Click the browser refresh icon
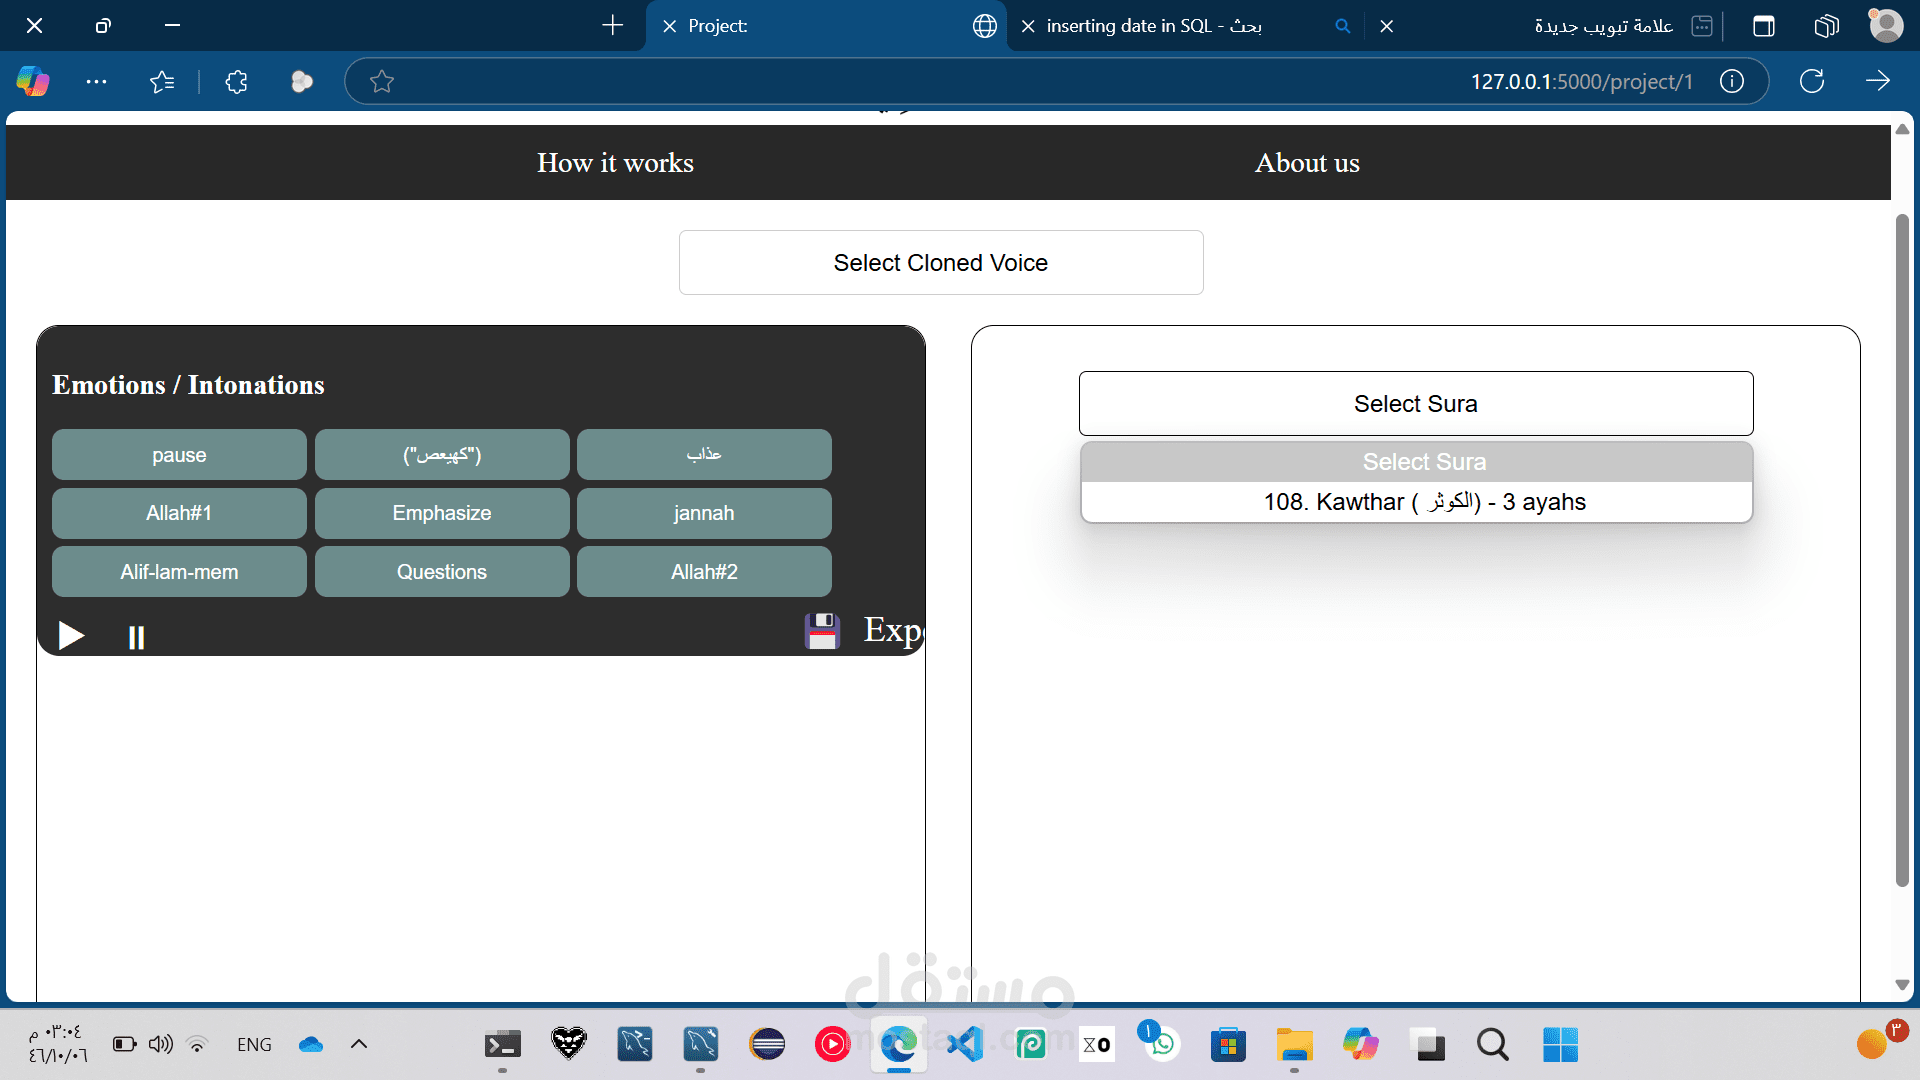The height and width of the screenshot is (1080, 1920). point(1811,81)
